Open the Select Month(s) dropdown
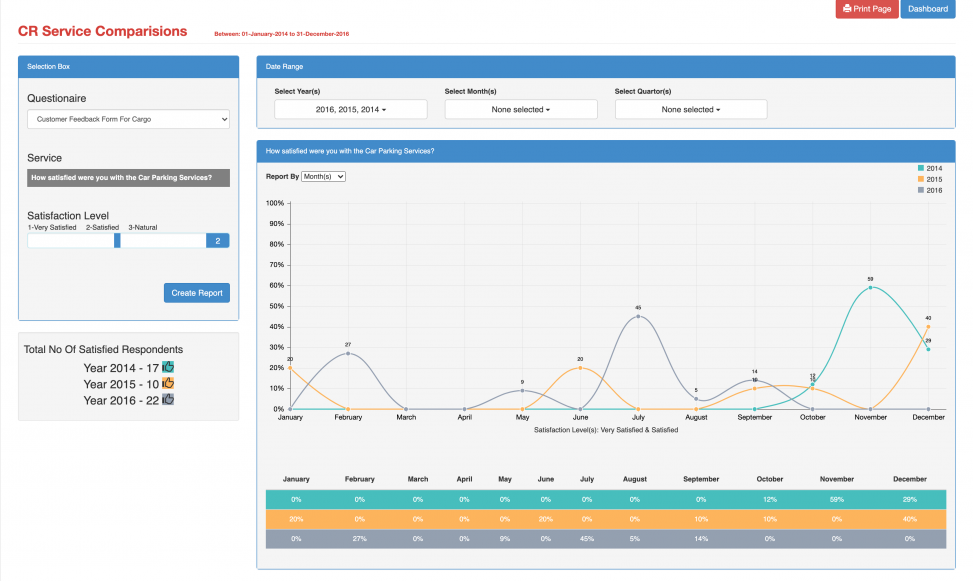 (x=521, y=109)
